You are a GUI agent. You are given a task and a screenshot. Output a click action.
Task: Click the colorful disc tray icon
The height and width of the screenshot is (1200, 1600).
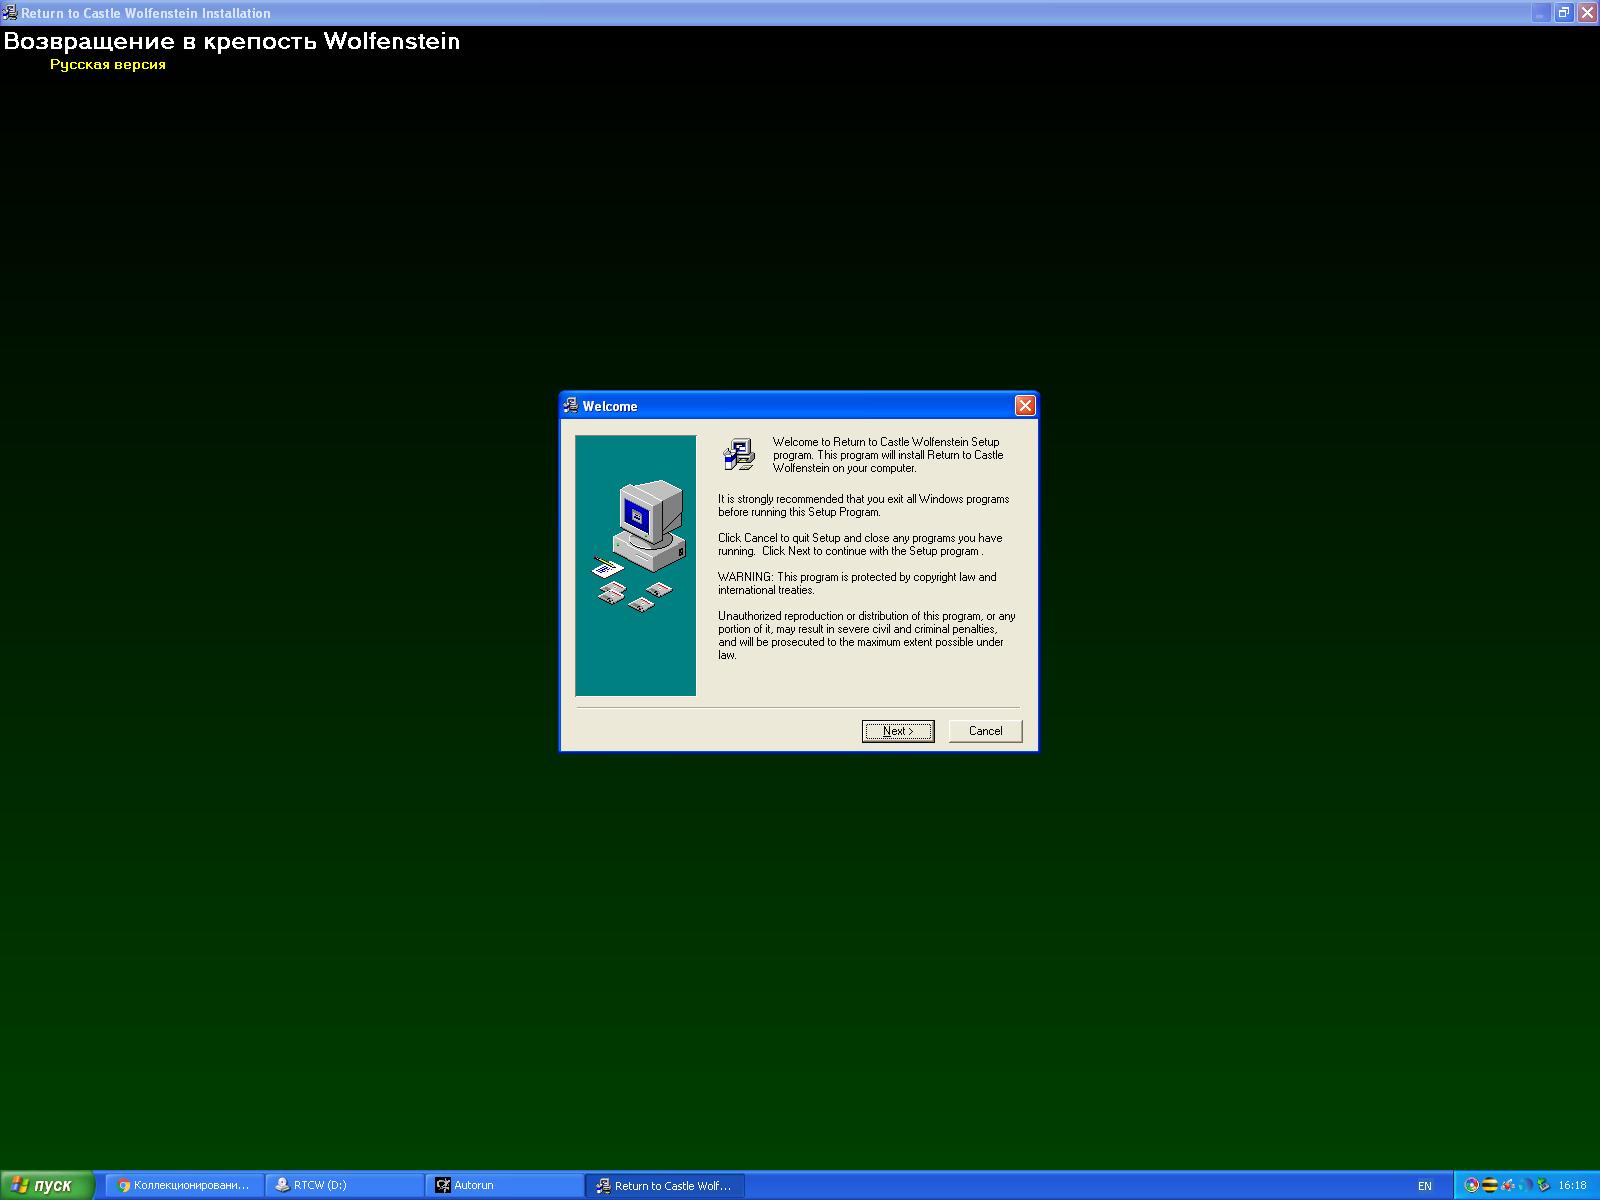(1471, 1185)
